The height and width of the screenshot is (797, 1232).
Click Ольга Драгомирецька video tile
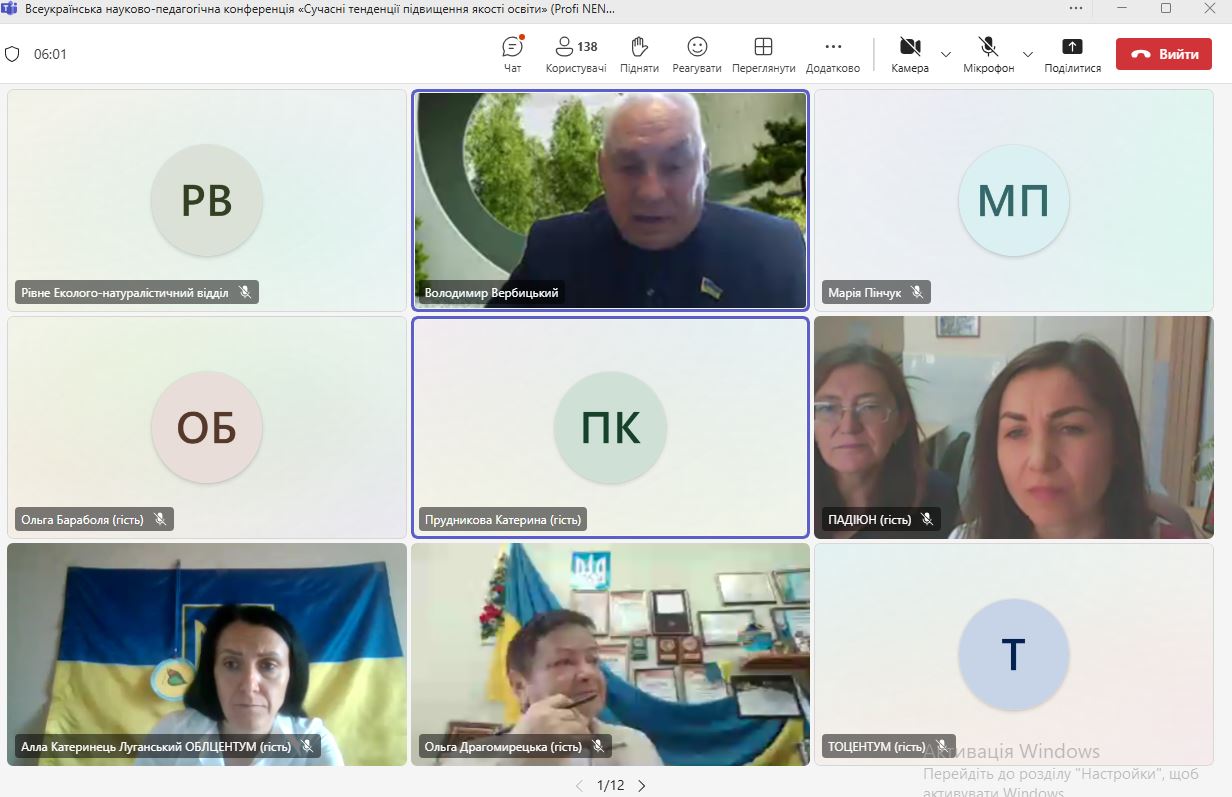610,654
